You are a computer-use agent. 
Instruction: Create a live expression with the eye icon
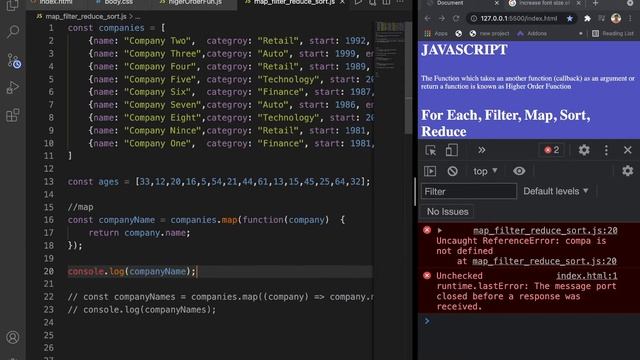pos(519,171)
